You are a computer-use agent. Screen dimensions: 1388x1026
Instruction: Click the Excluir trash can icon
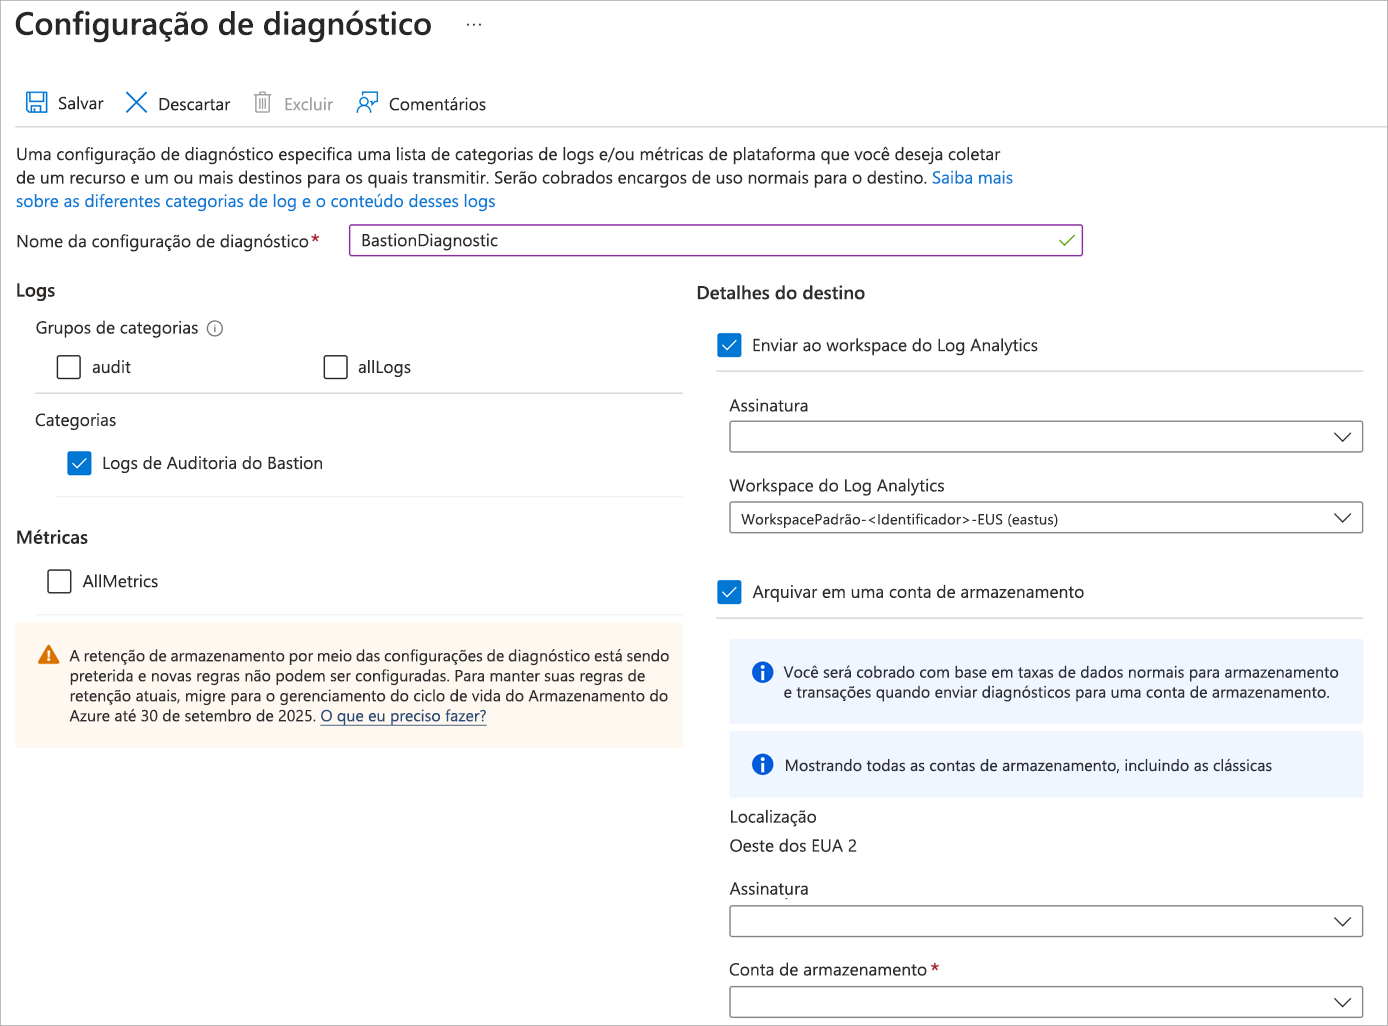coord(262,103)
